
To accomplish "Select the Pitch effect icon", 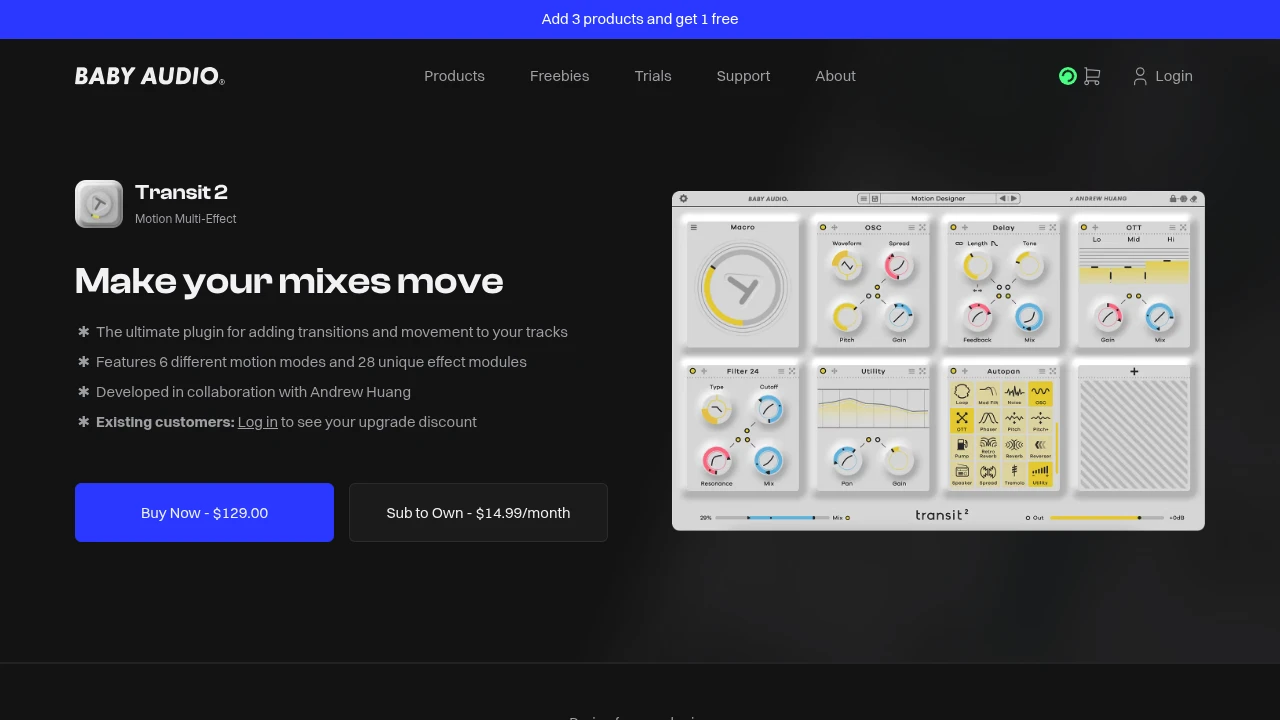I will click(1014, 421).
